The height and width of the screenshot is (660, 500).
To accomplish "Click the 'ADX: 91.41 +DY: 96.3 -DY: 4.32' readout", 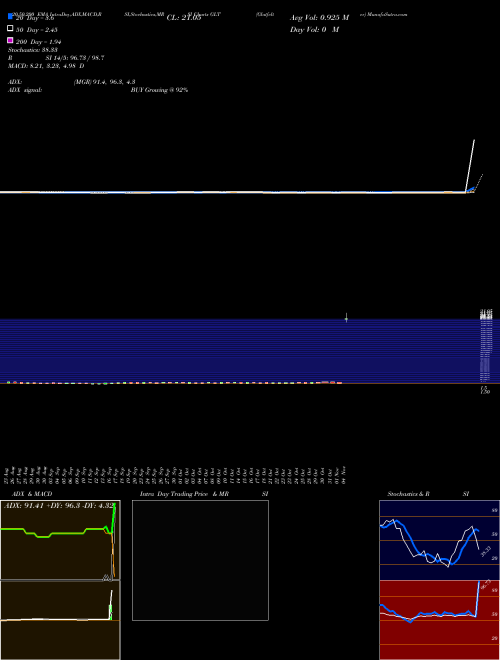I will coord(59,506).
